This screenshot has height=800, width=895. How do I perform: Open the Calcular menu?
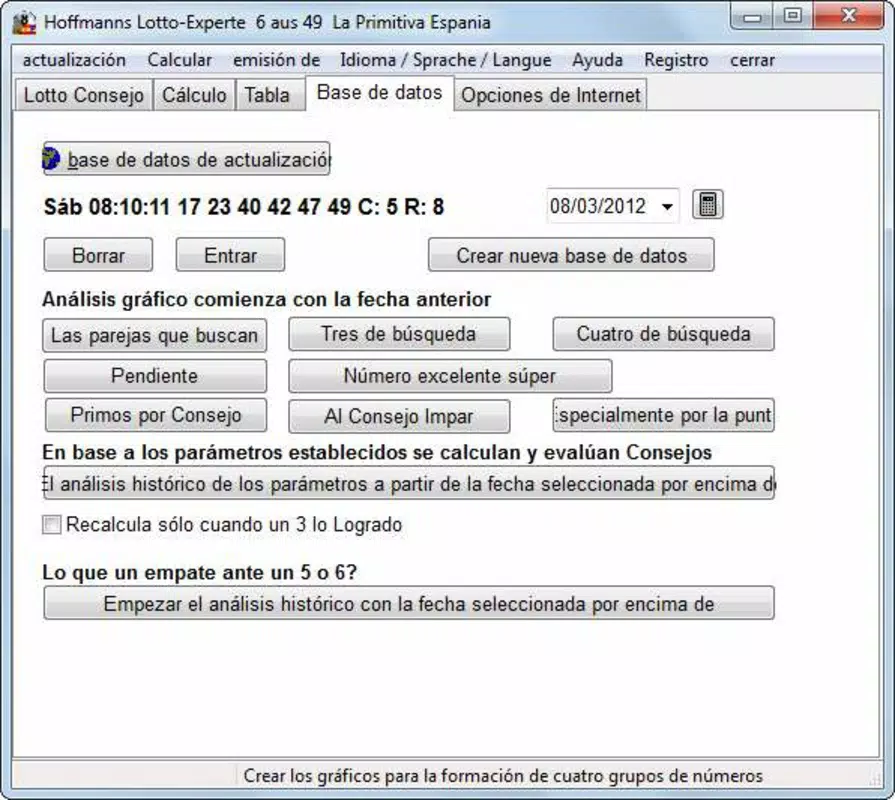tap(180, 60)
